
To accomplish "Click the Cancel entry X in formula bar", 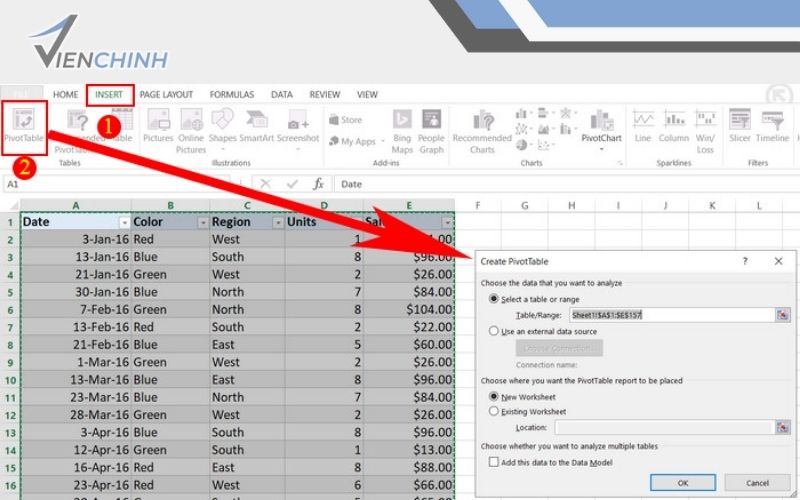I will [x=265, y=184].
